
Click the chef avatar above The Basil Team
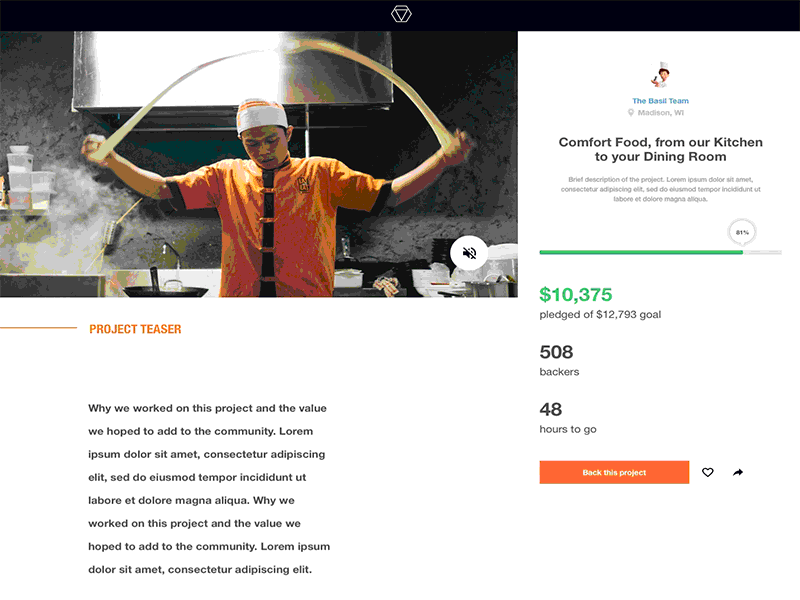(x=659, y=73)
